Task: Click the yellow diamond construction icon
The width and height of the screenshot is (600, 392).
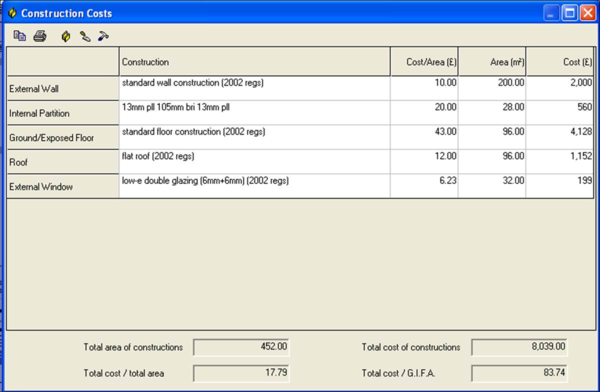Action: tap(66, 36)
